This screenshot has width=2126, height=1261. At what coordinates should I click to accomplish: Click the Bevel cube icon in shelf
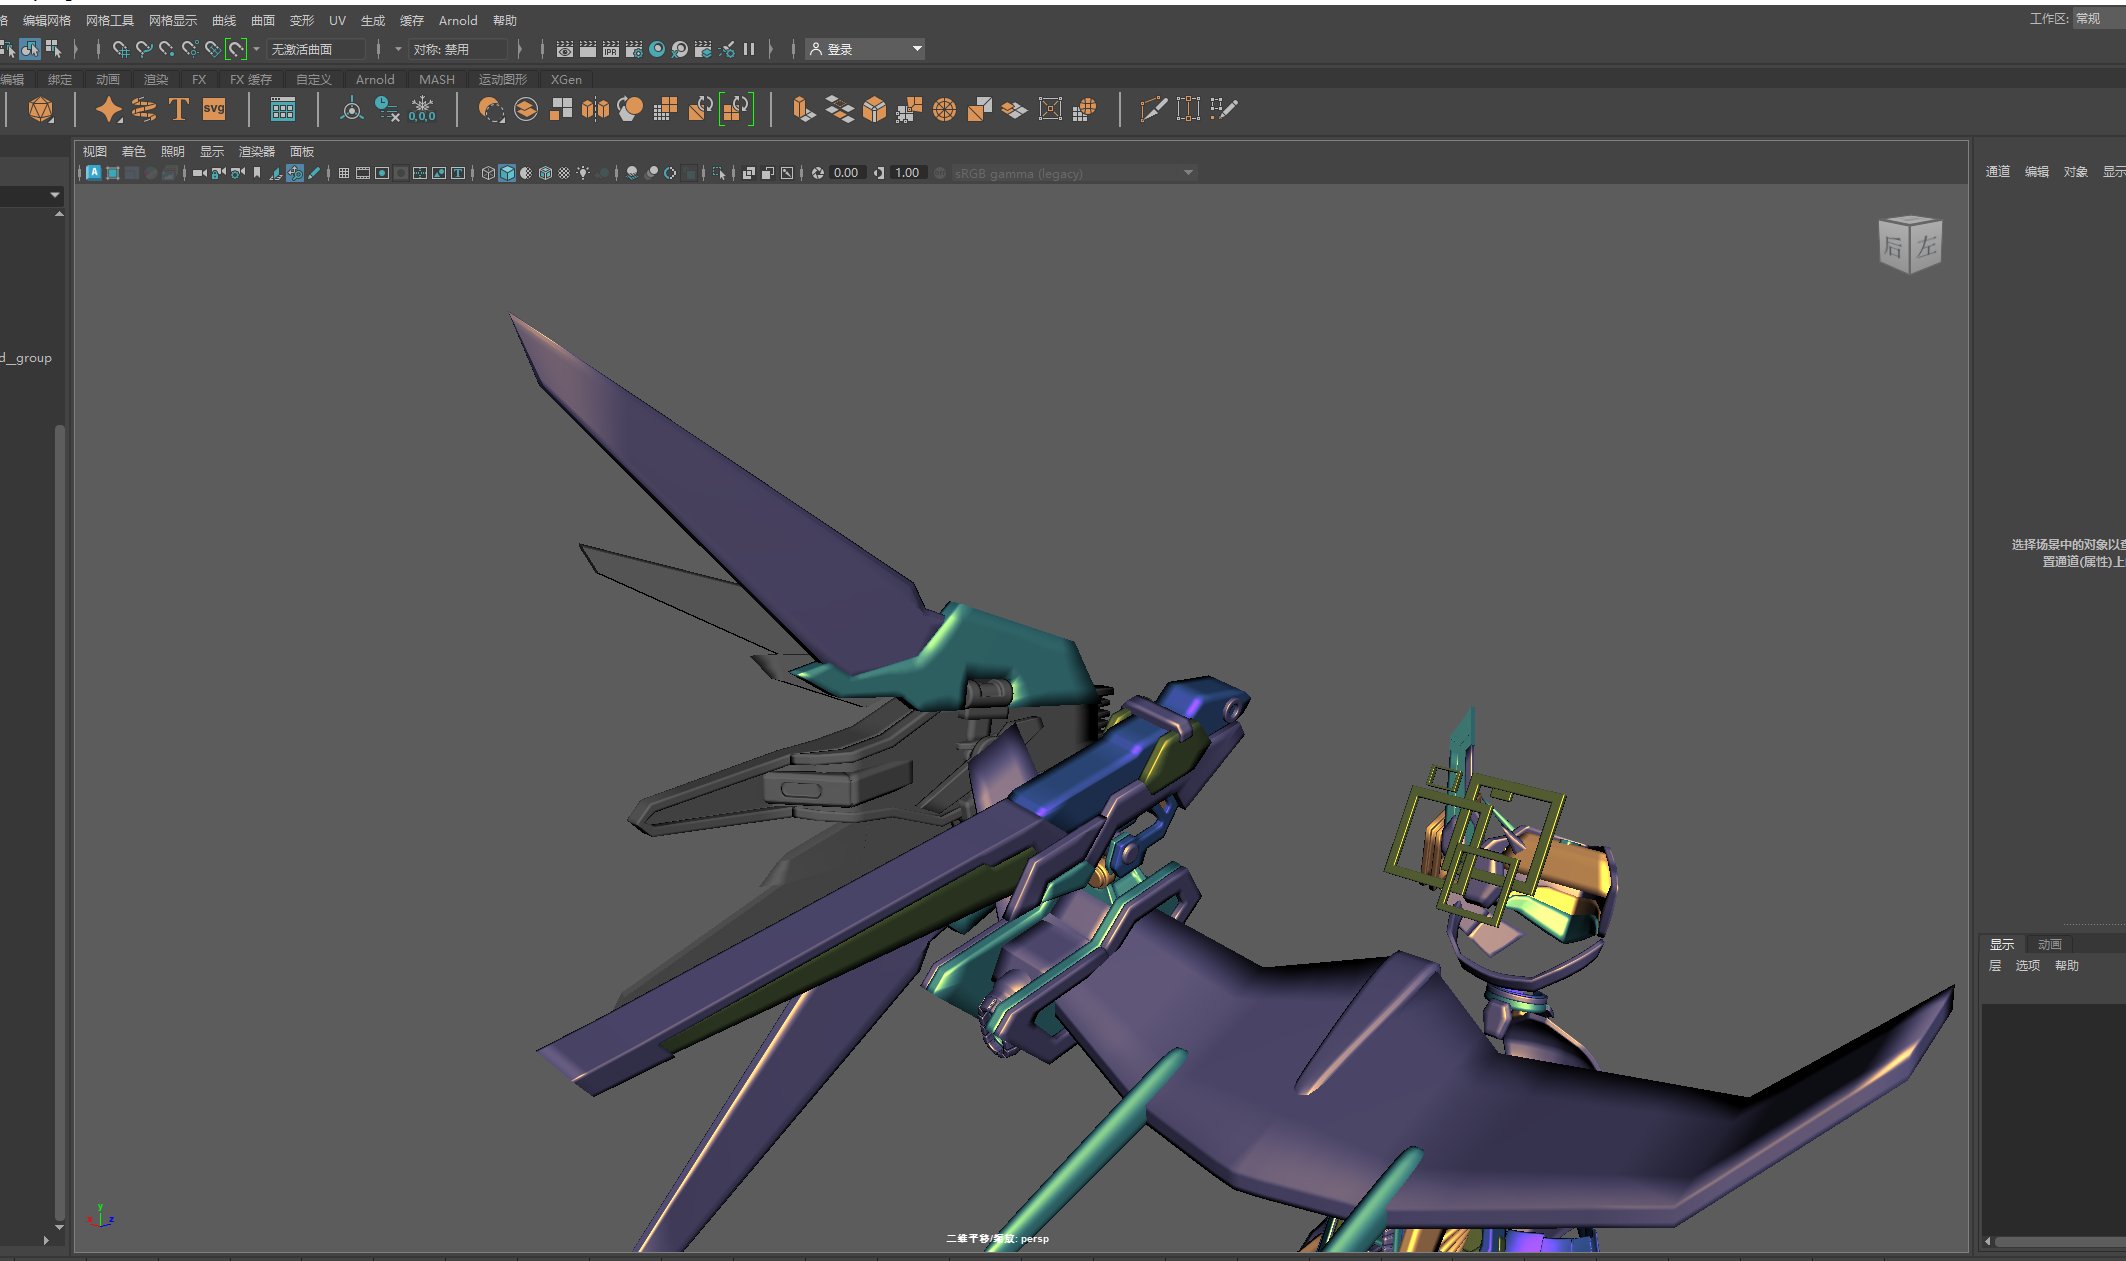coord(875,110)
